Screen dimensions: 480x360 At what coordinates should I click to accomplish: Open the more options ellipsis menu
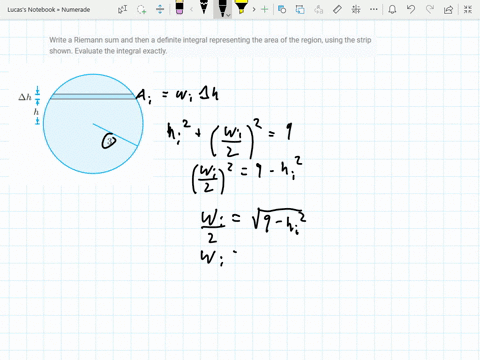(374, 9)
